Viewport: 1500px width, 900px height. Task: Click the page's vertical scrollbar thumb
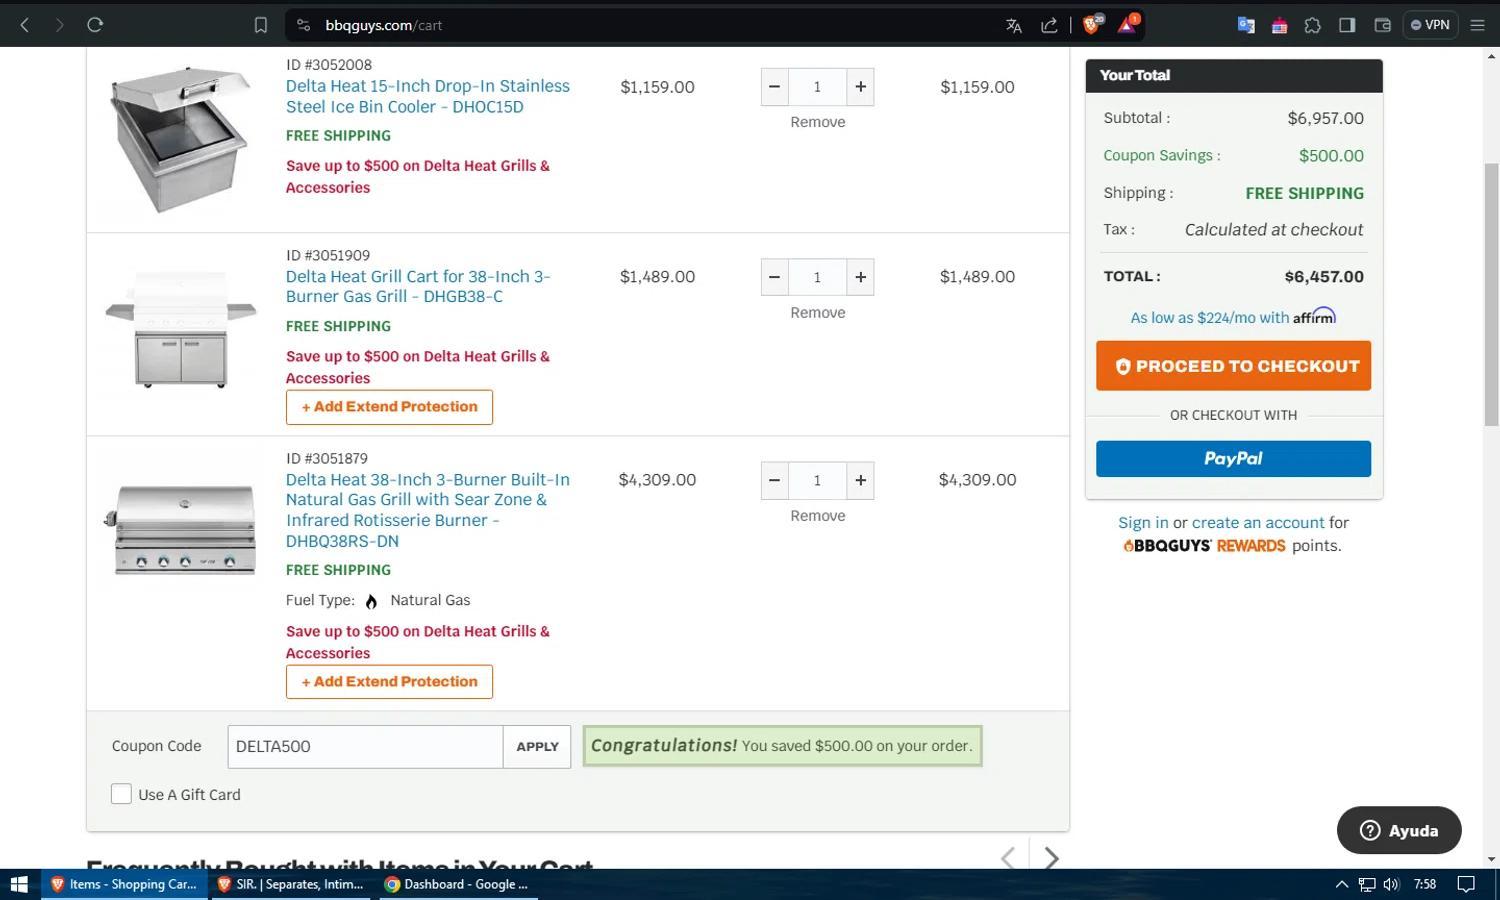[1491, 295]
